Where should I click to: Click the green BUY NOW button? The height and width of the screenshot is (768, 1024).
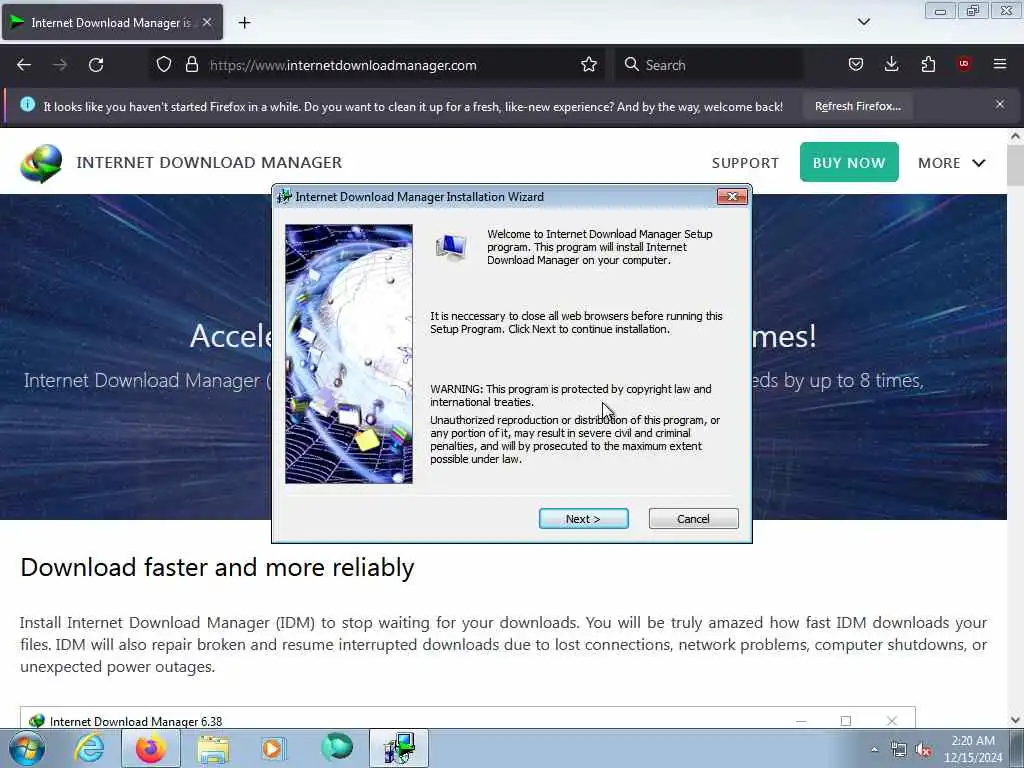coord(849,162)
